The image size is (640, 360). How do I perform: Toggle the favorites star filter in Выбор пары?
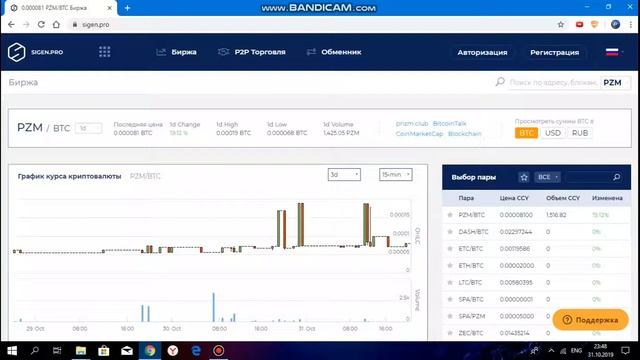coord(524,177)
